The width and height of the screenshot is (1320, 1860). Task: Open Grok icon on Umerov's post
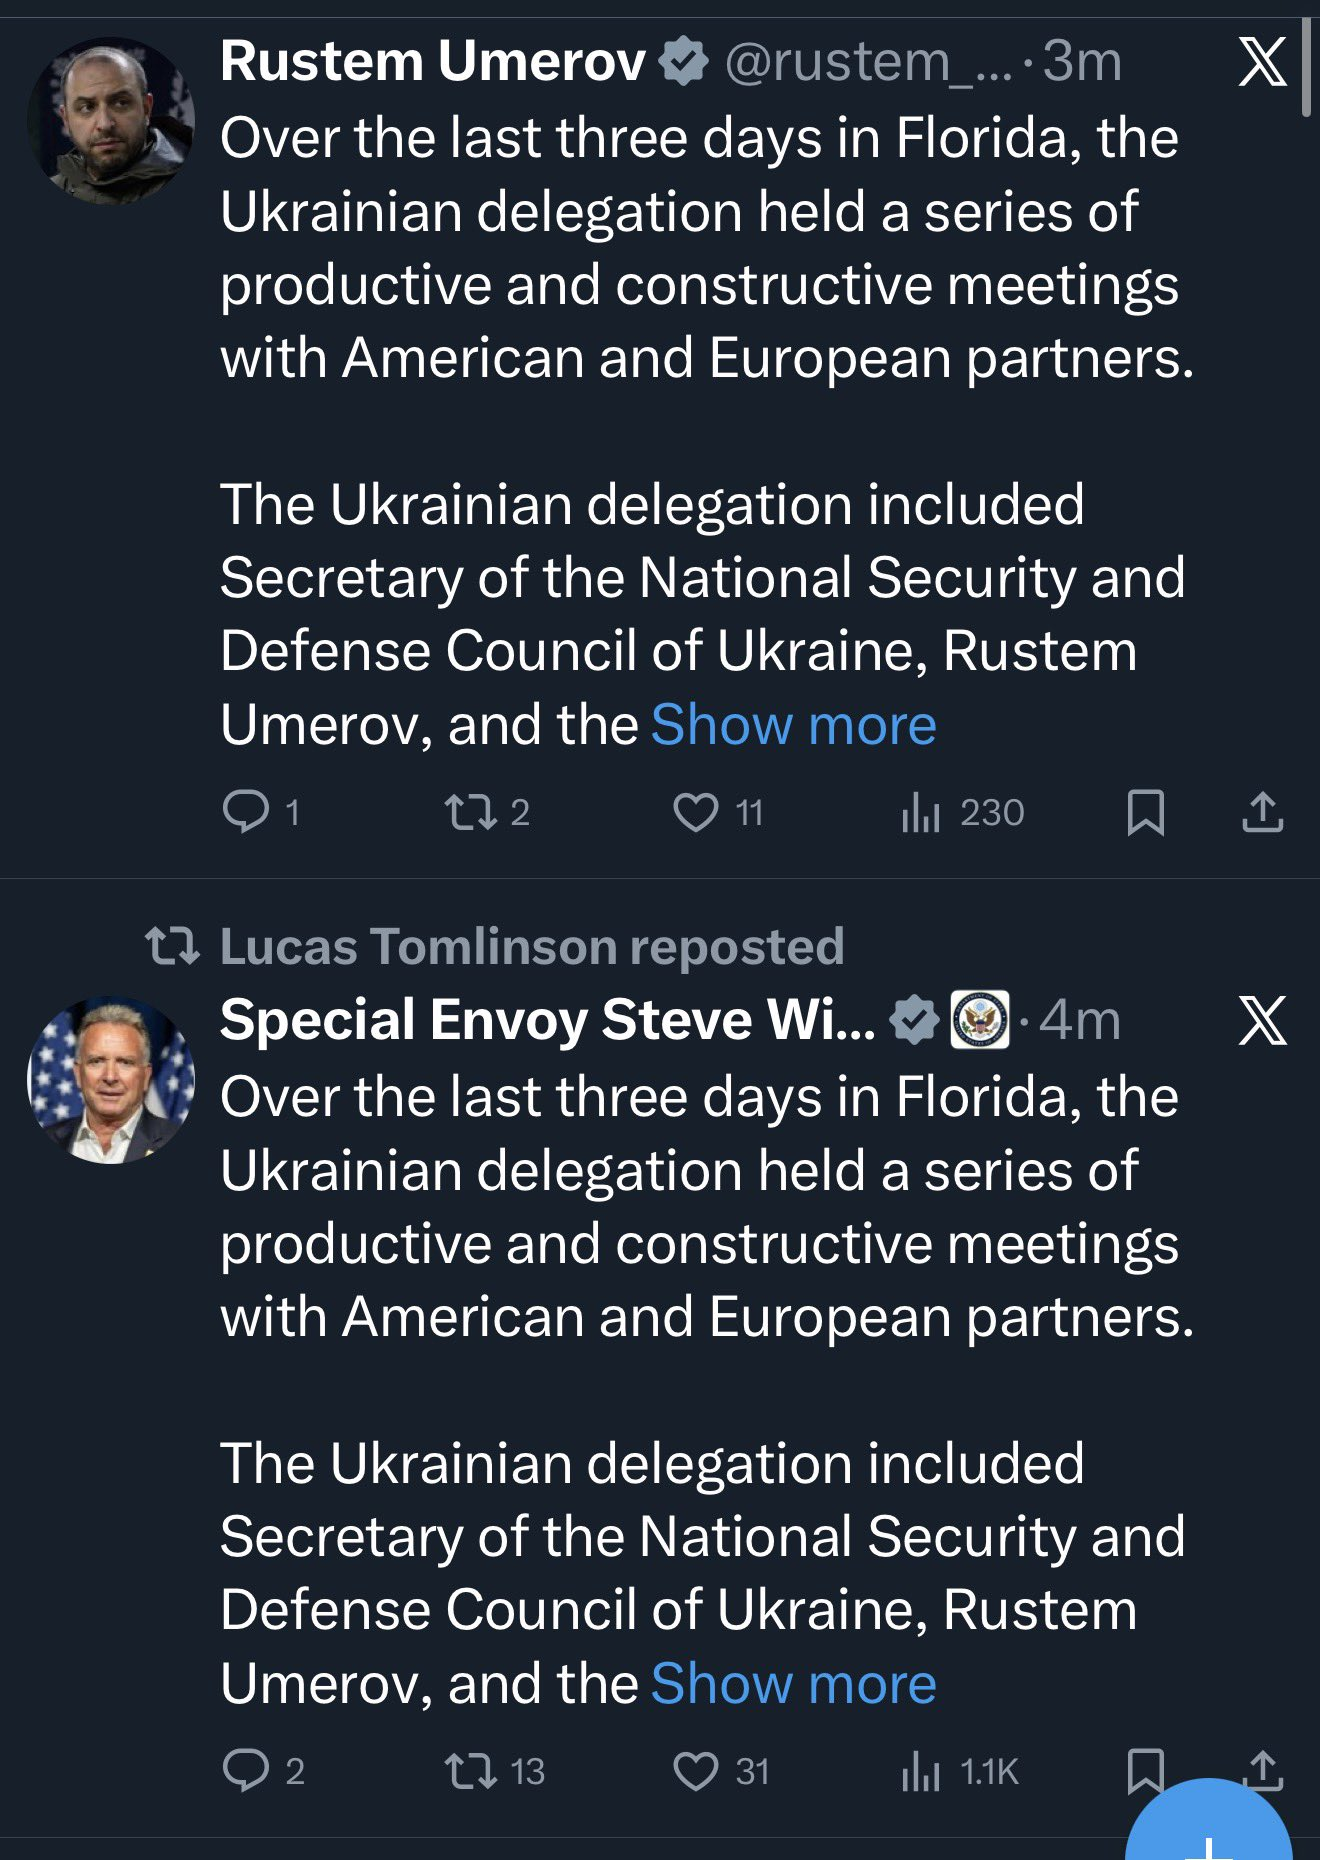tap(1262, 62)
